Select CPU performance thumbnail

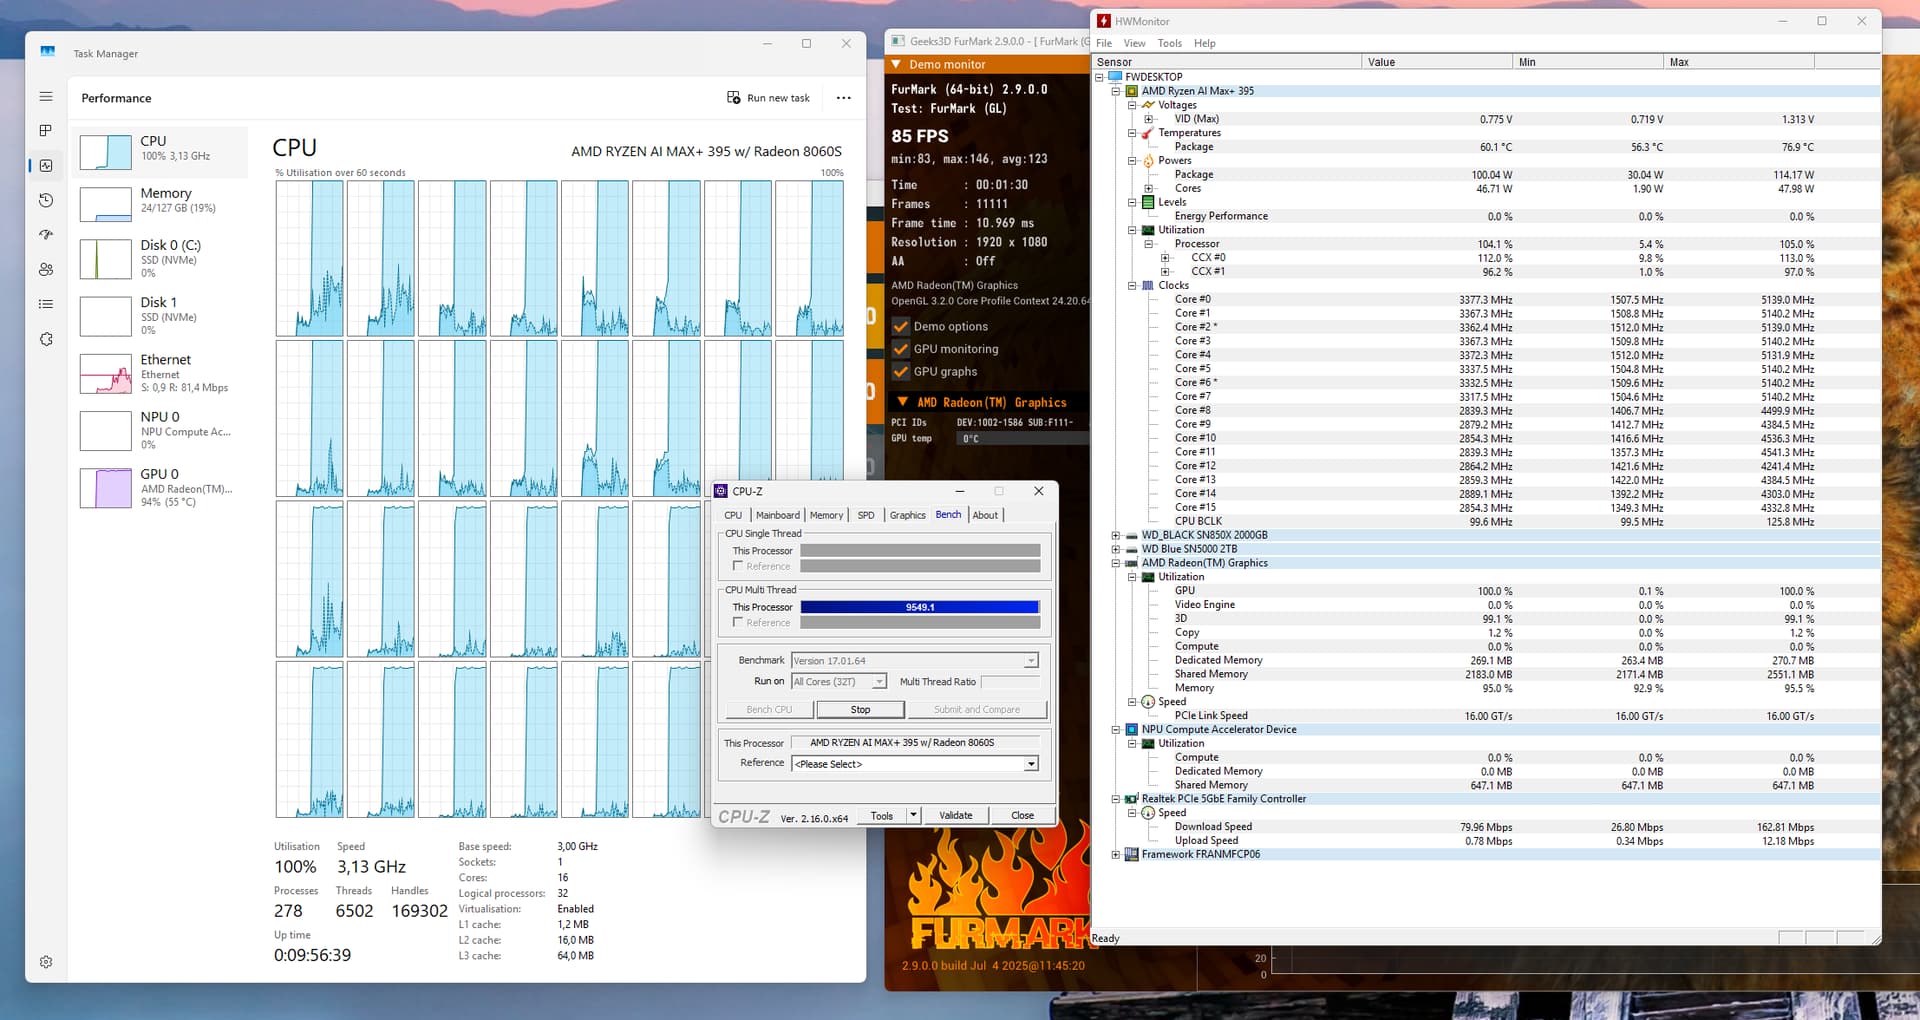click(x=160, y=152)
